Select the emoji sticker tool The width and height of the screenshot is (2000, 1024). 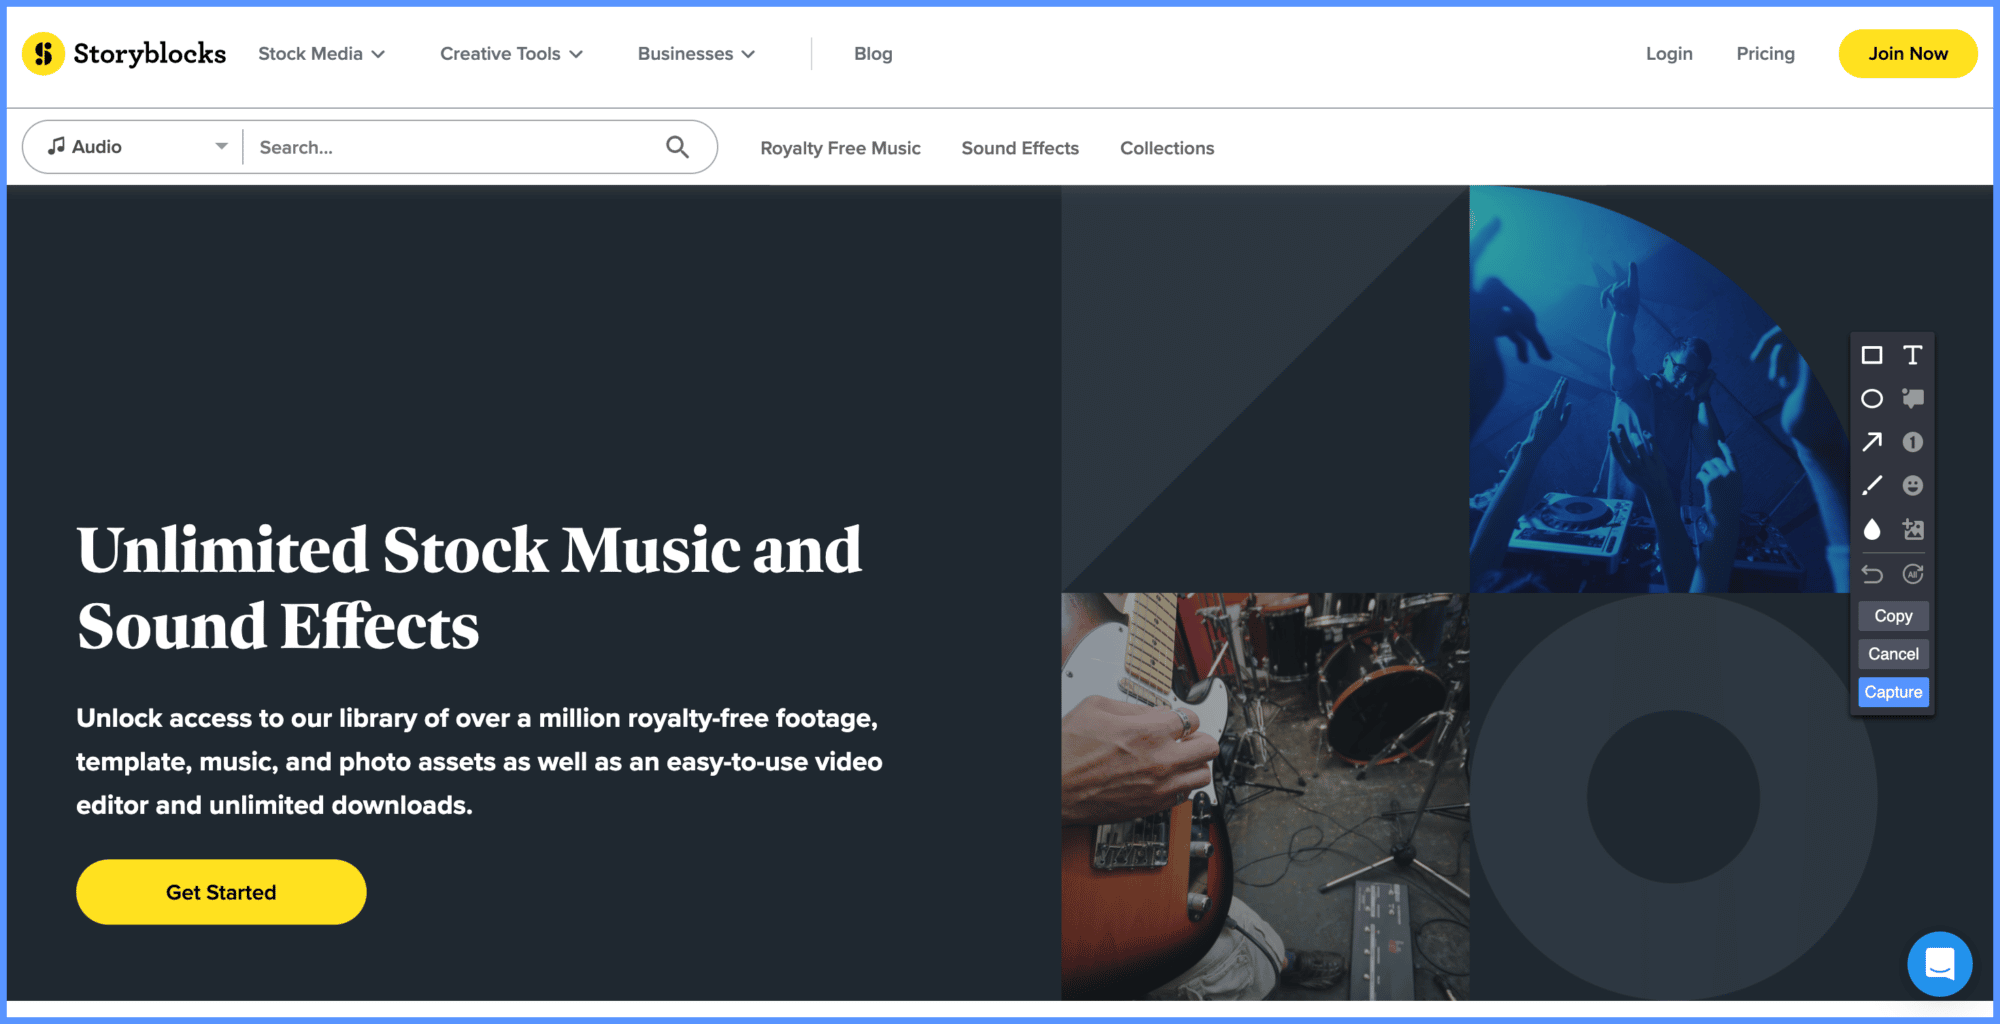tap(1912, 486)
